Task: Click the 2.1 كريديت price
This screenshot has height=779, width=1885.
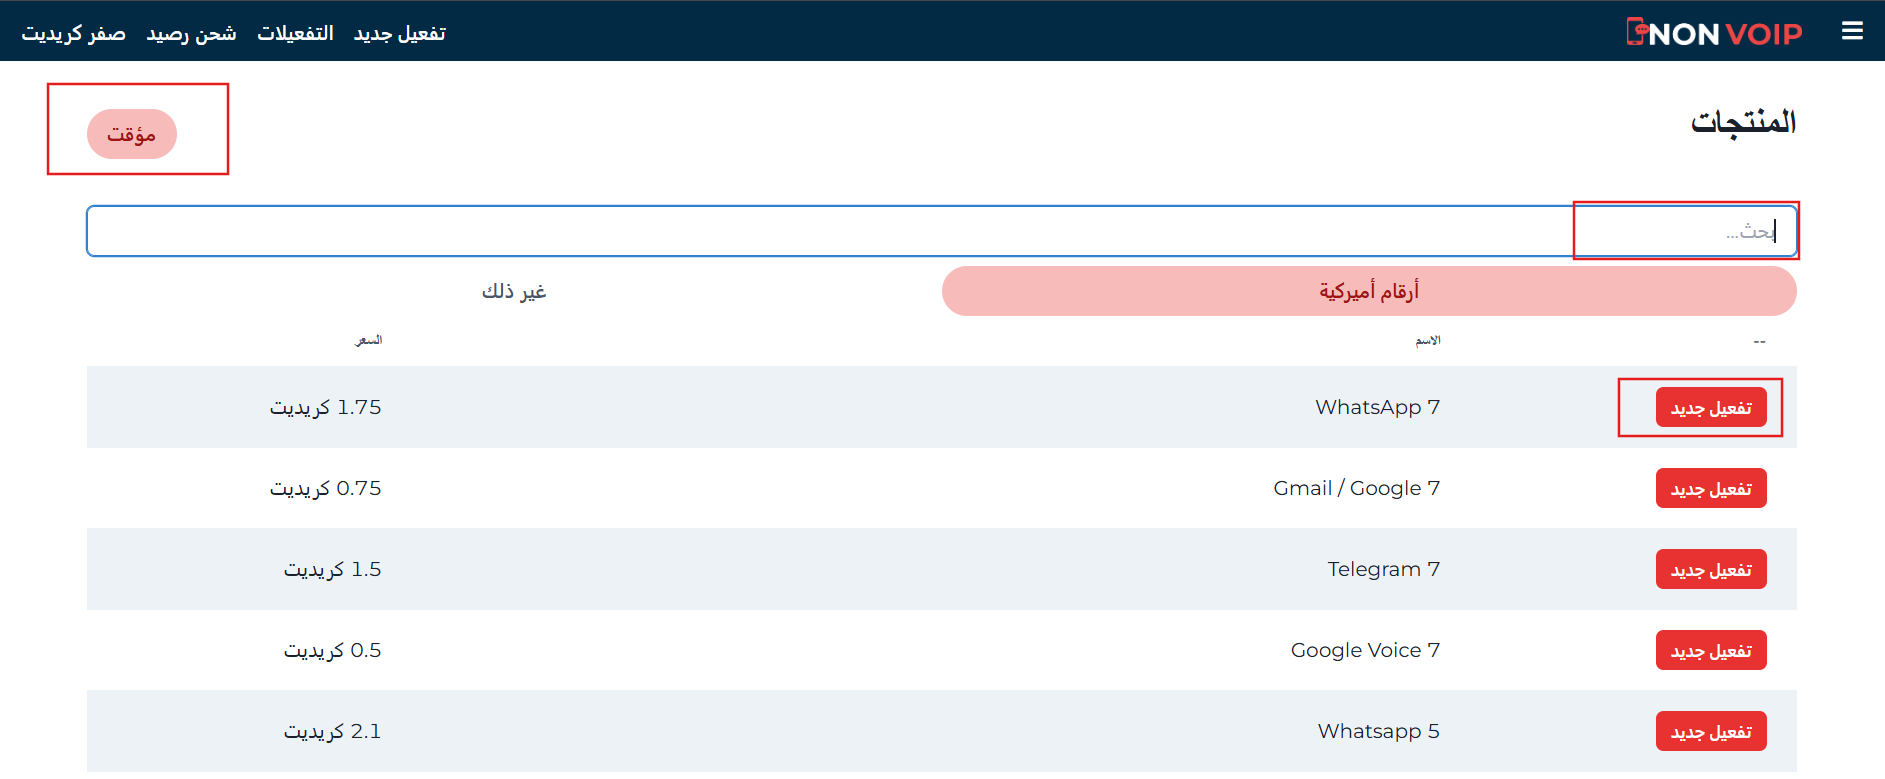Action: click(333, 731)
